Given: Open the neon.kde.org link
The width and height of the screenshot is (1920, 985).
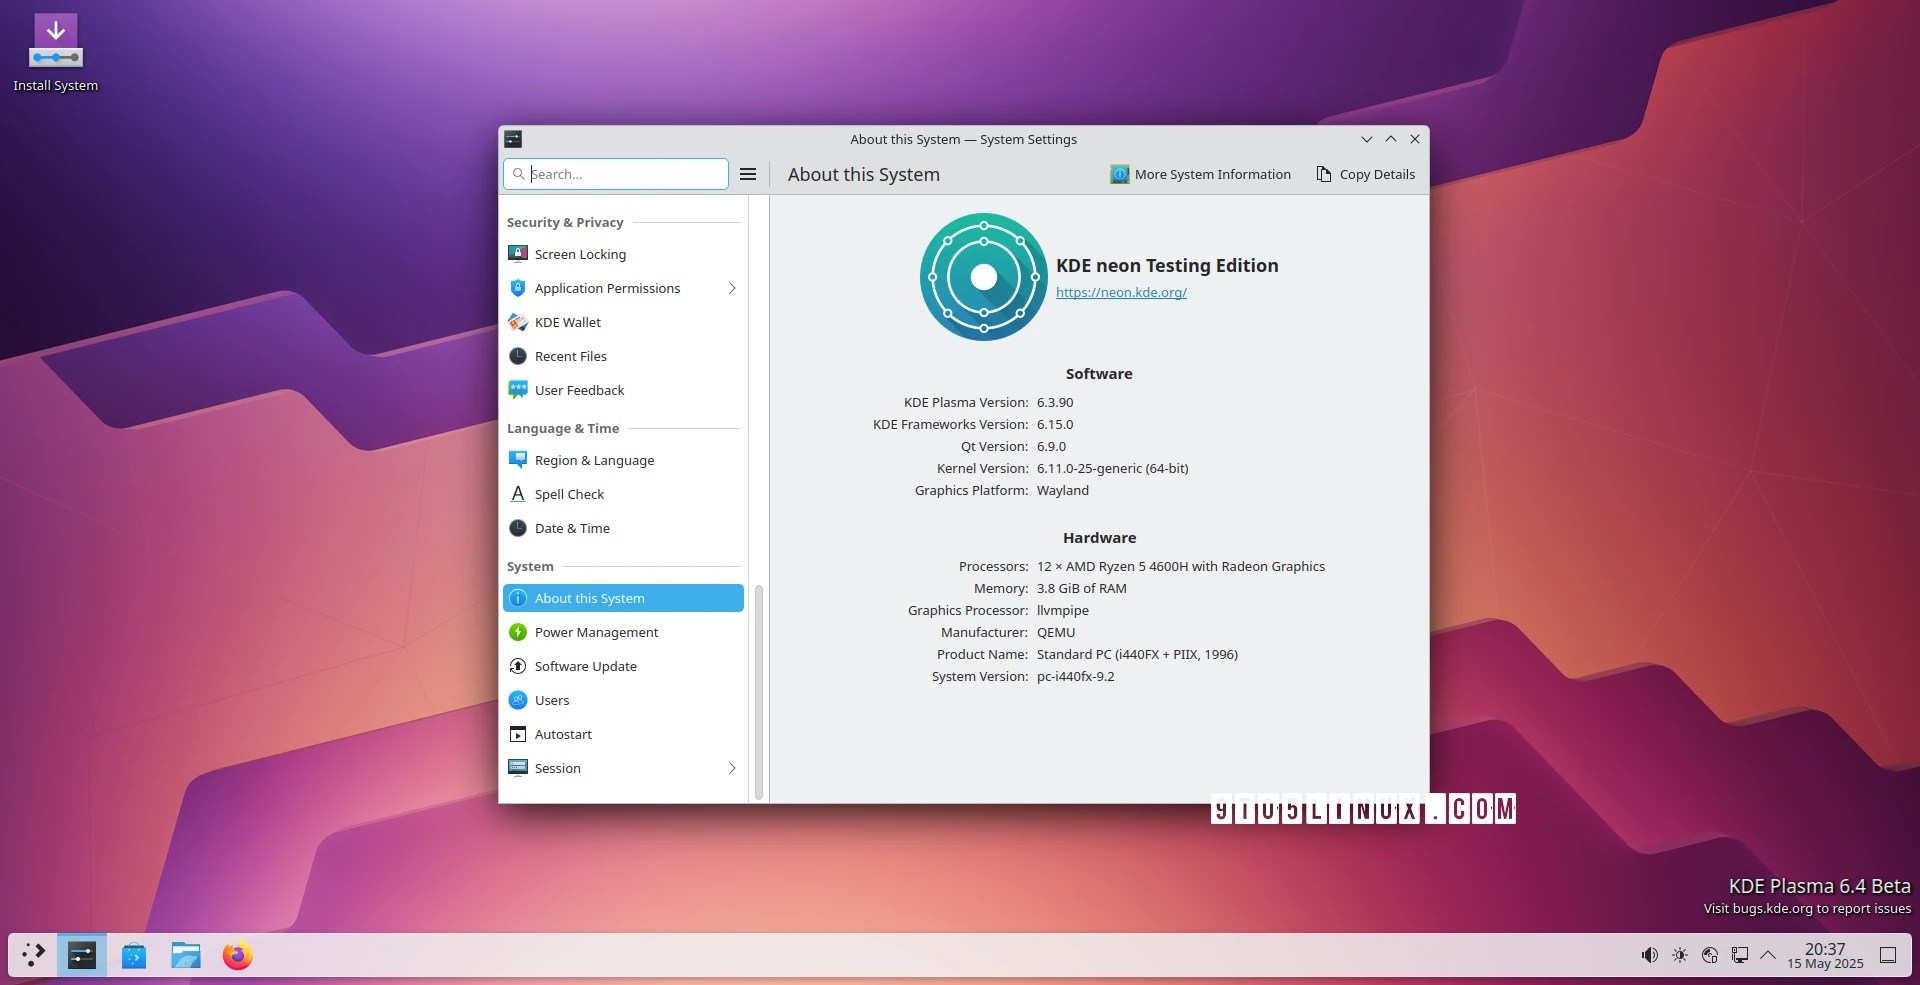Looking at the screenshot, I should click(x=1121, y=292).
